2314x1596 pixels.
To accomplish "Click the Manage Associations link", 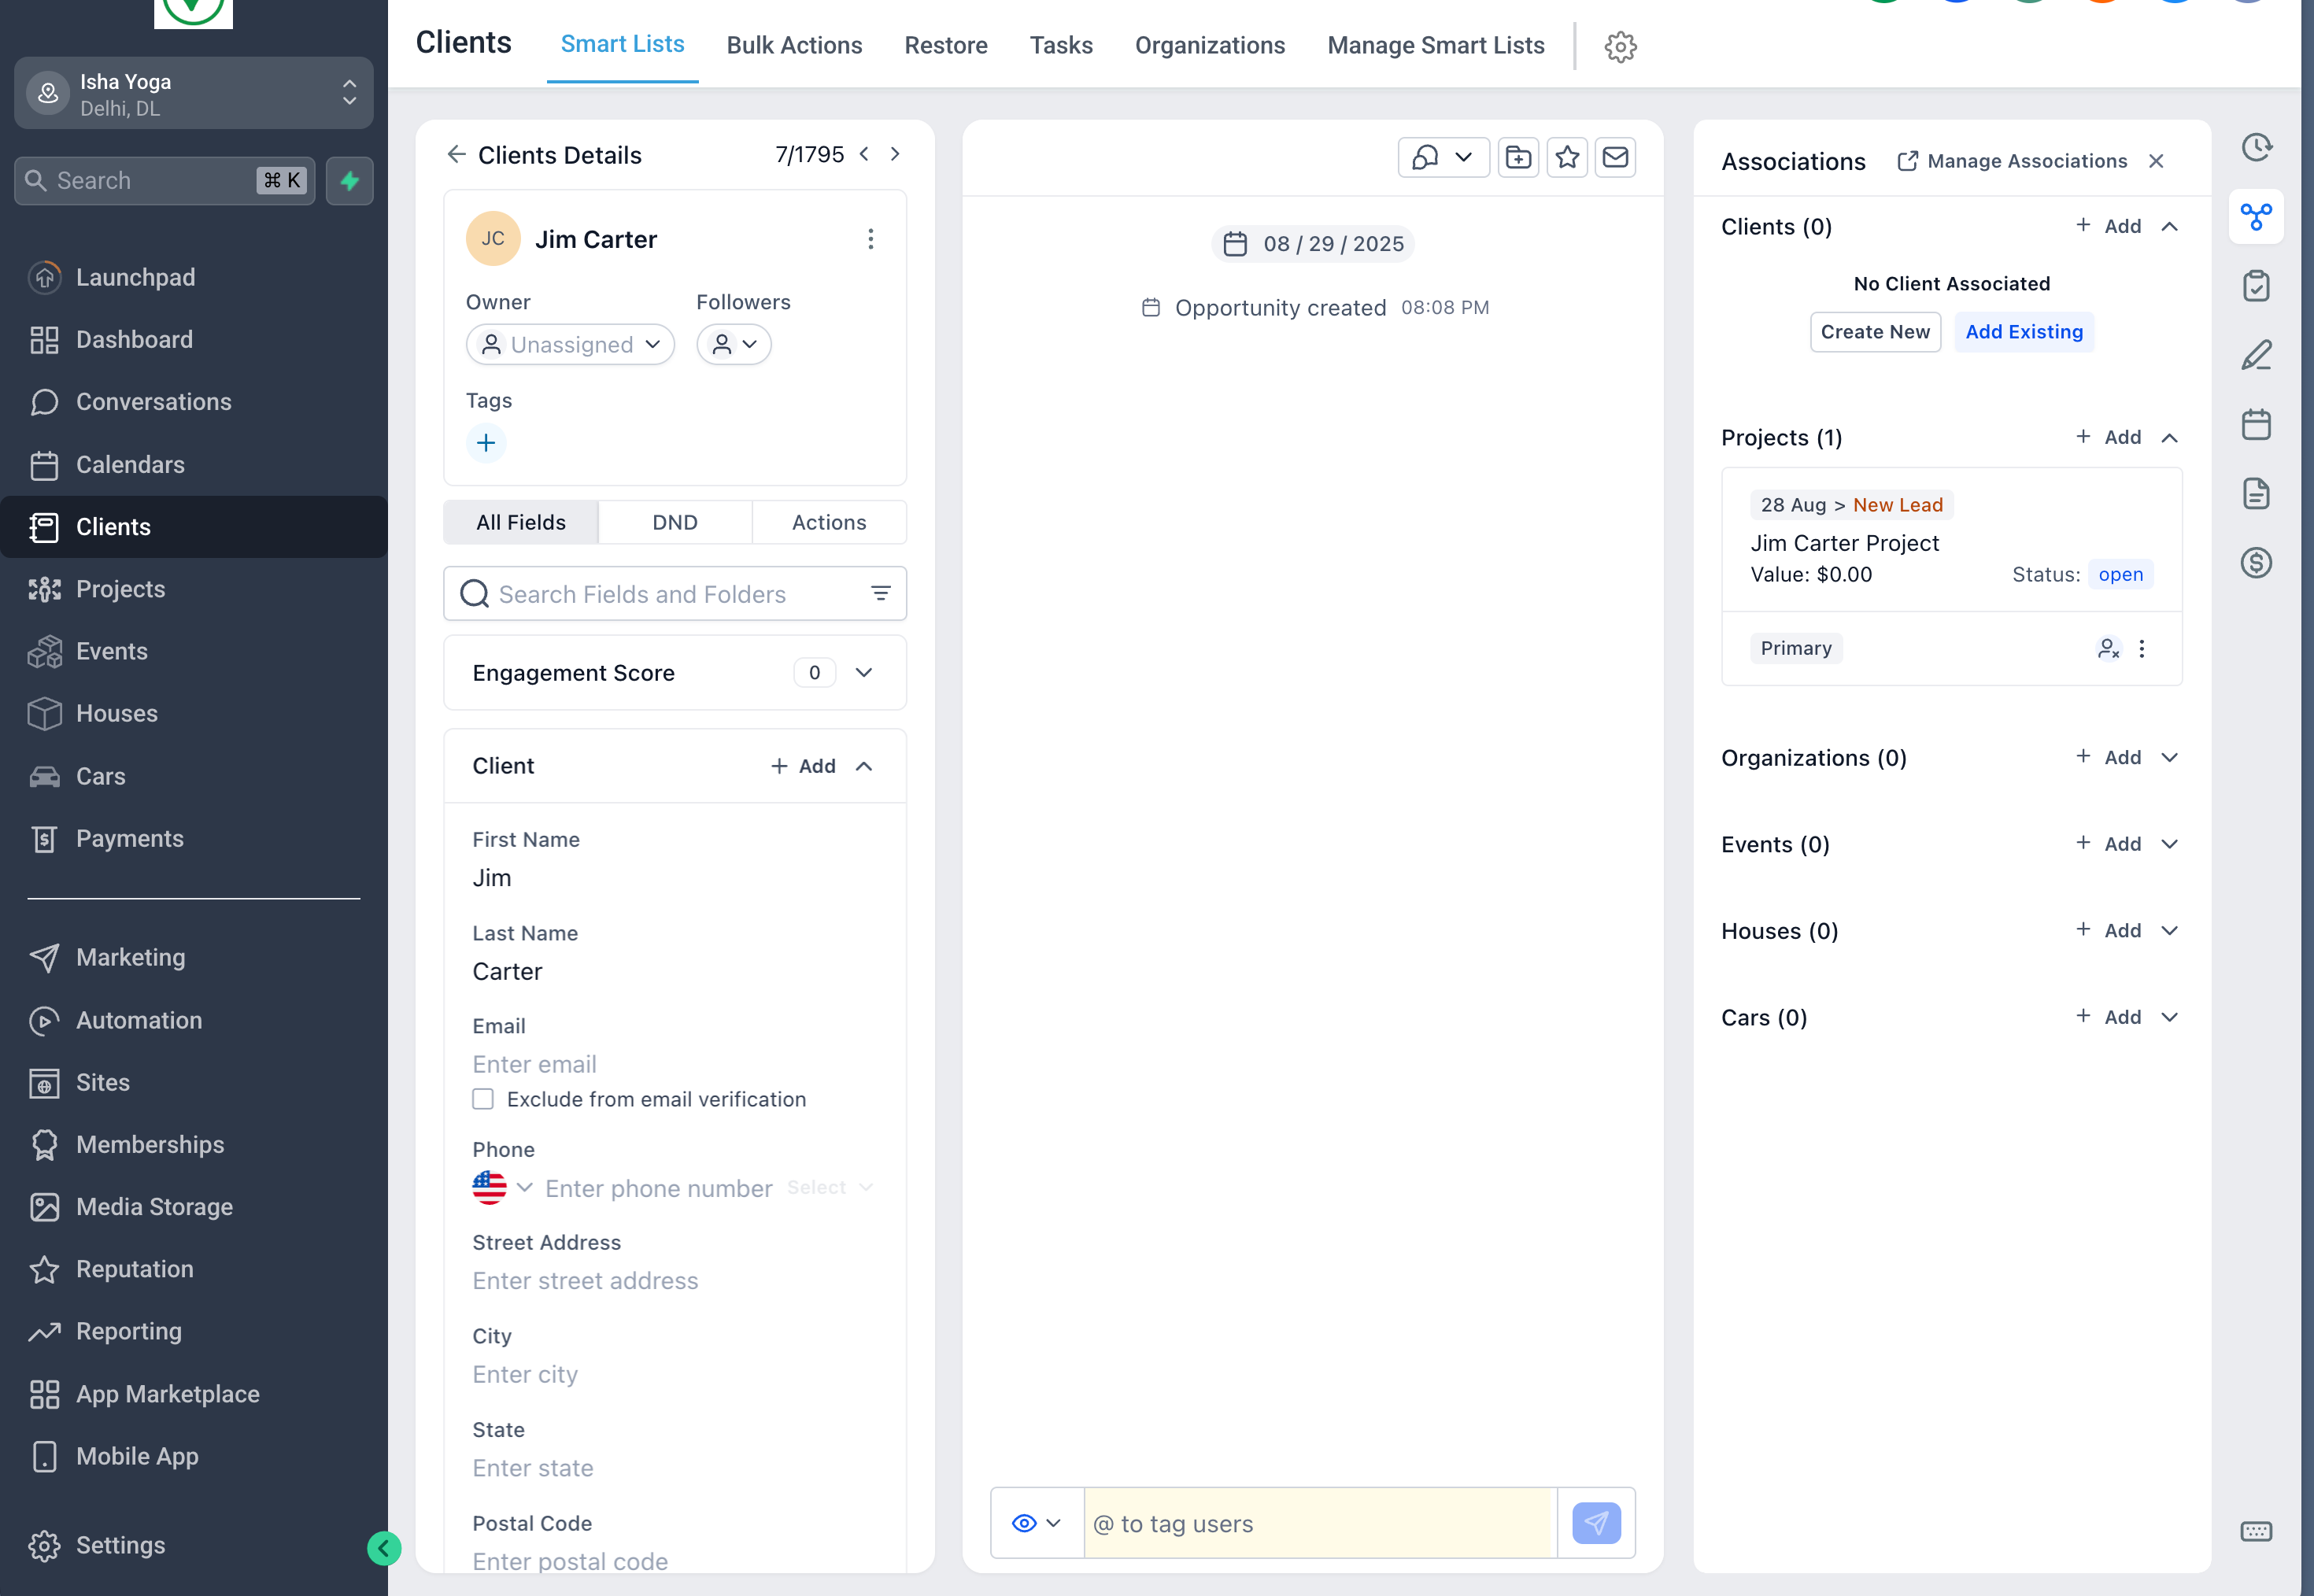I will 2013,161.
